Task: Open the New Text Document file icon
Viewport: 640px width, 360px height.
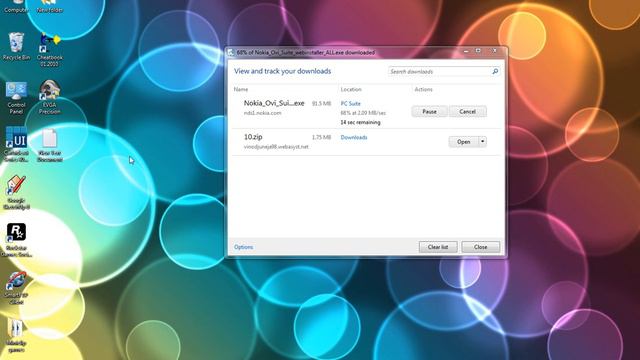Action: pyautogui.click(x=49, y=145)
